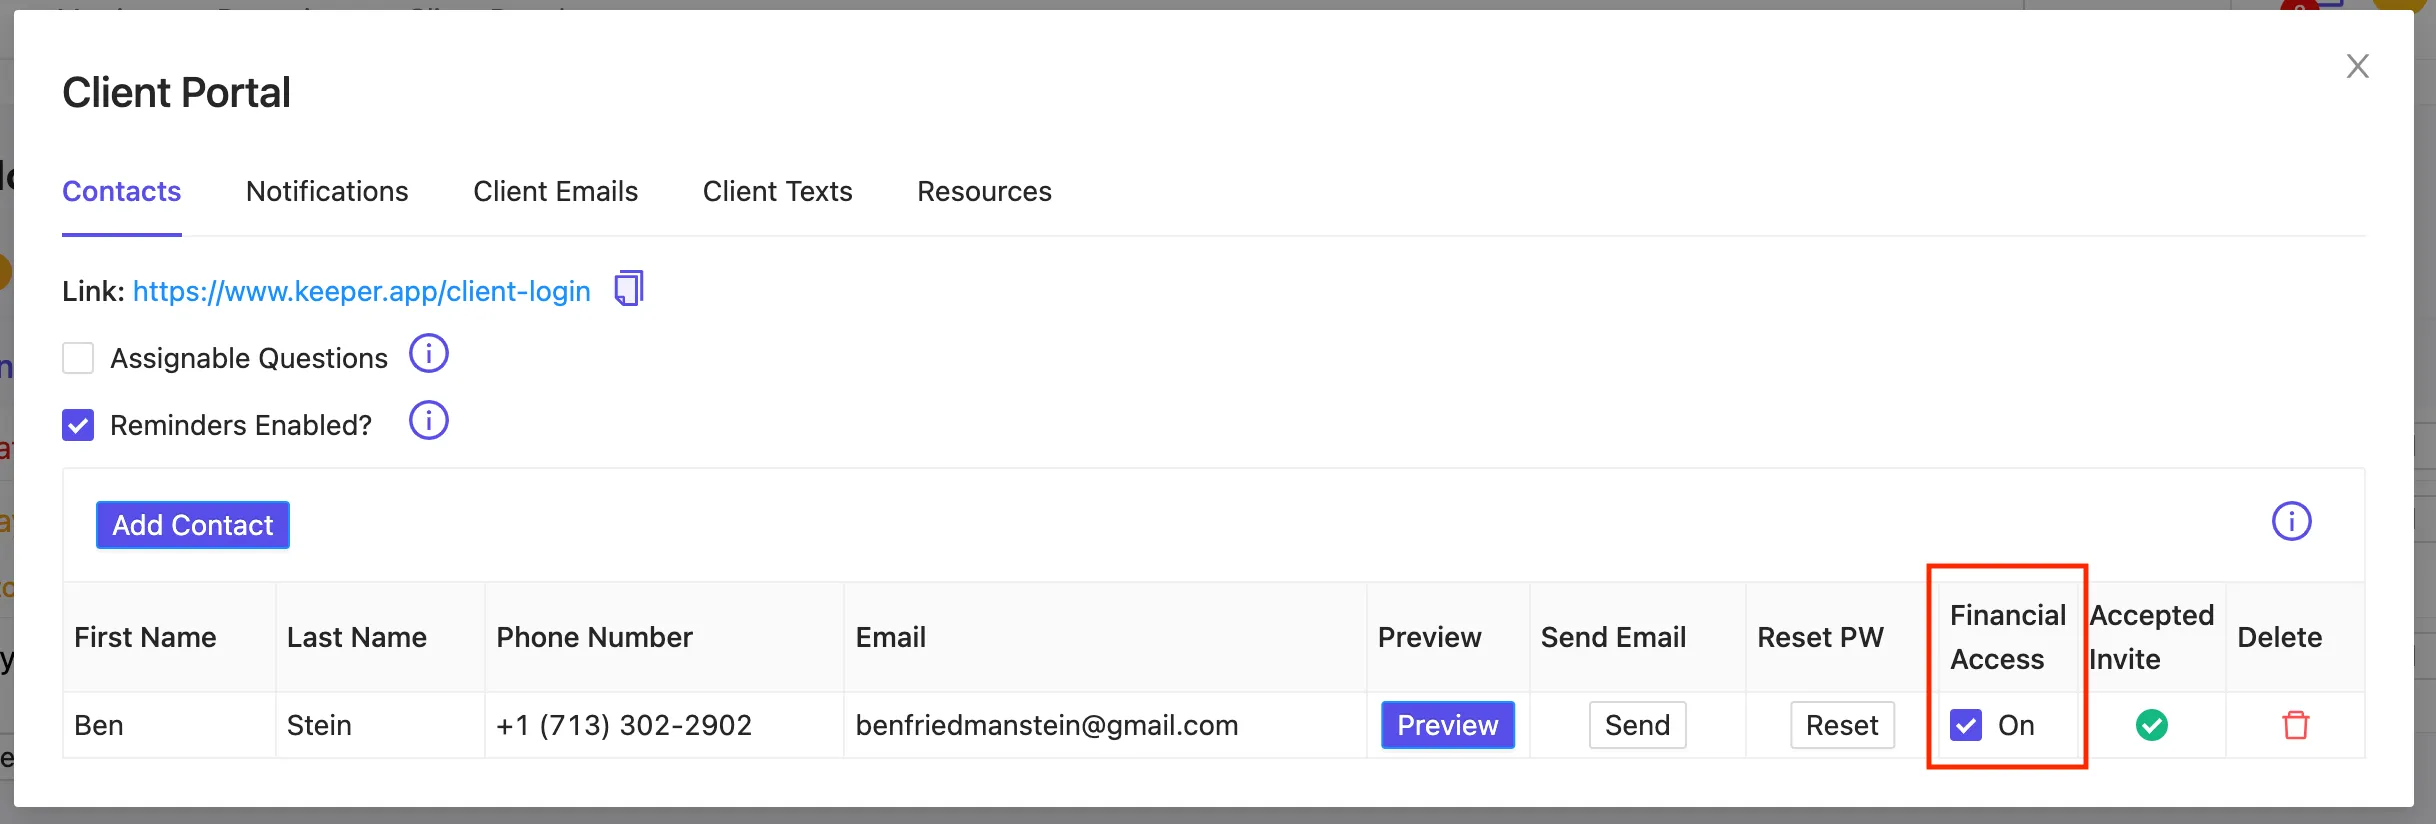Open the Client Emails tab

point(555,191)
